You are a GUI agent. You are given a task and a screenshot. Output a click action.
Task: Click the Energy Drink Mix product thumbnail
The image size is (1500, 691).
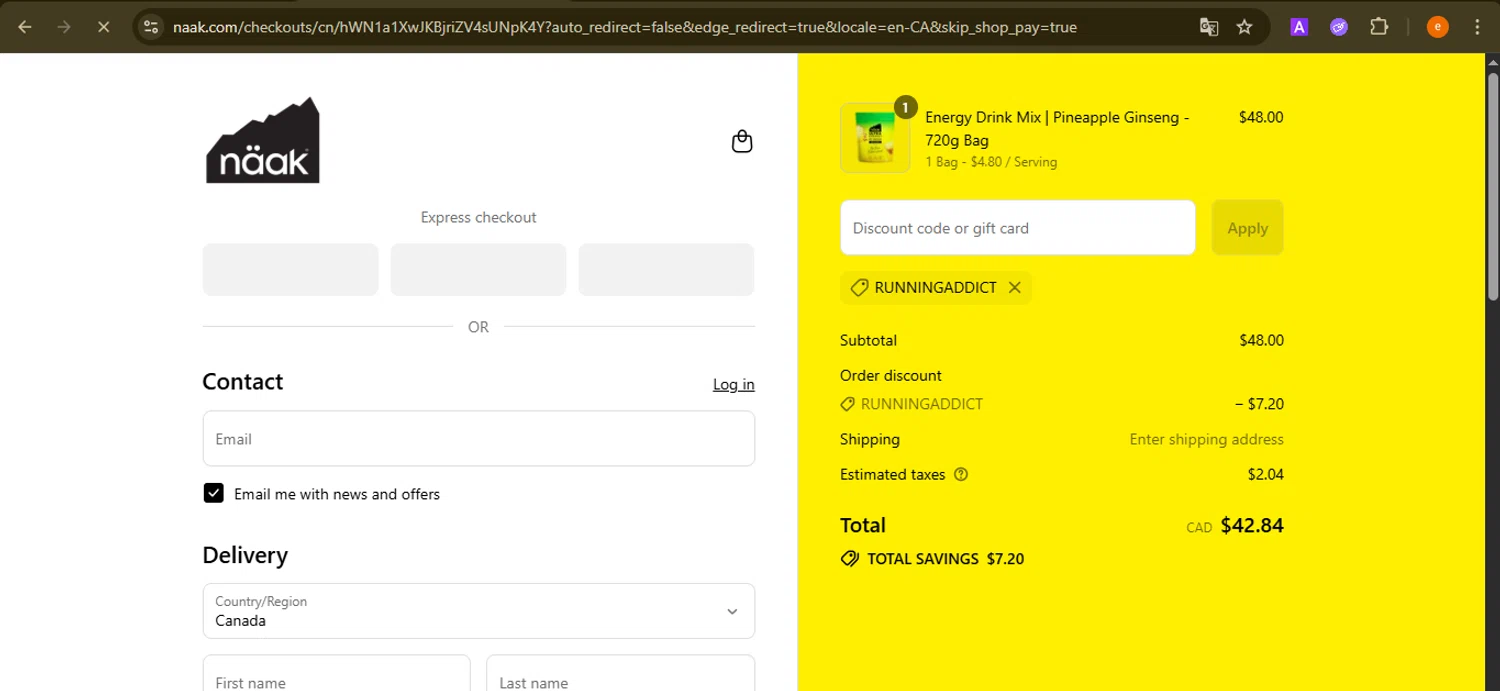tap(875, 138)
